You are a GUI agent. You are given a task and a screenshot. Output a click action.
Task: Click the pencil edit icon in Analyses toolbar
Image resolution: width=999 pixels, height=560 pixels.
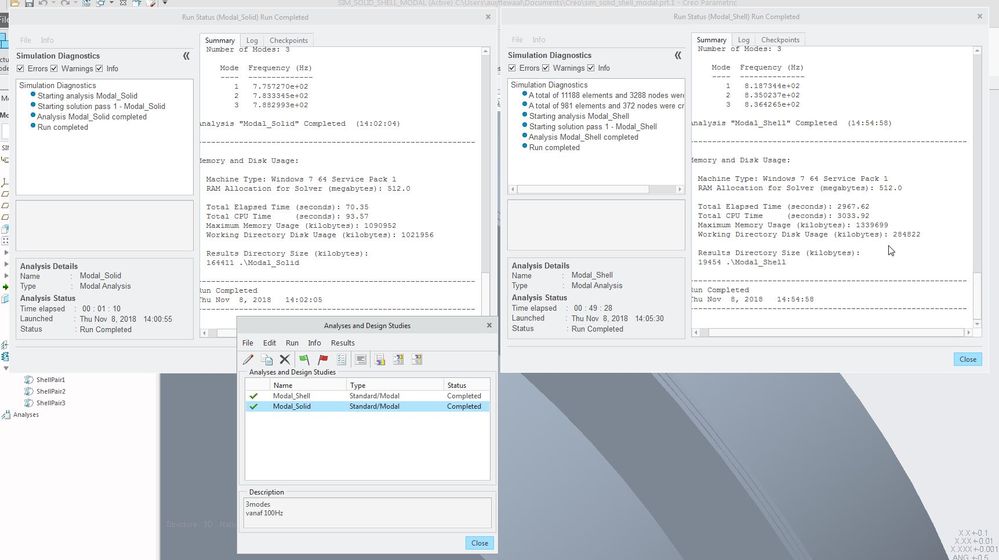248,360
